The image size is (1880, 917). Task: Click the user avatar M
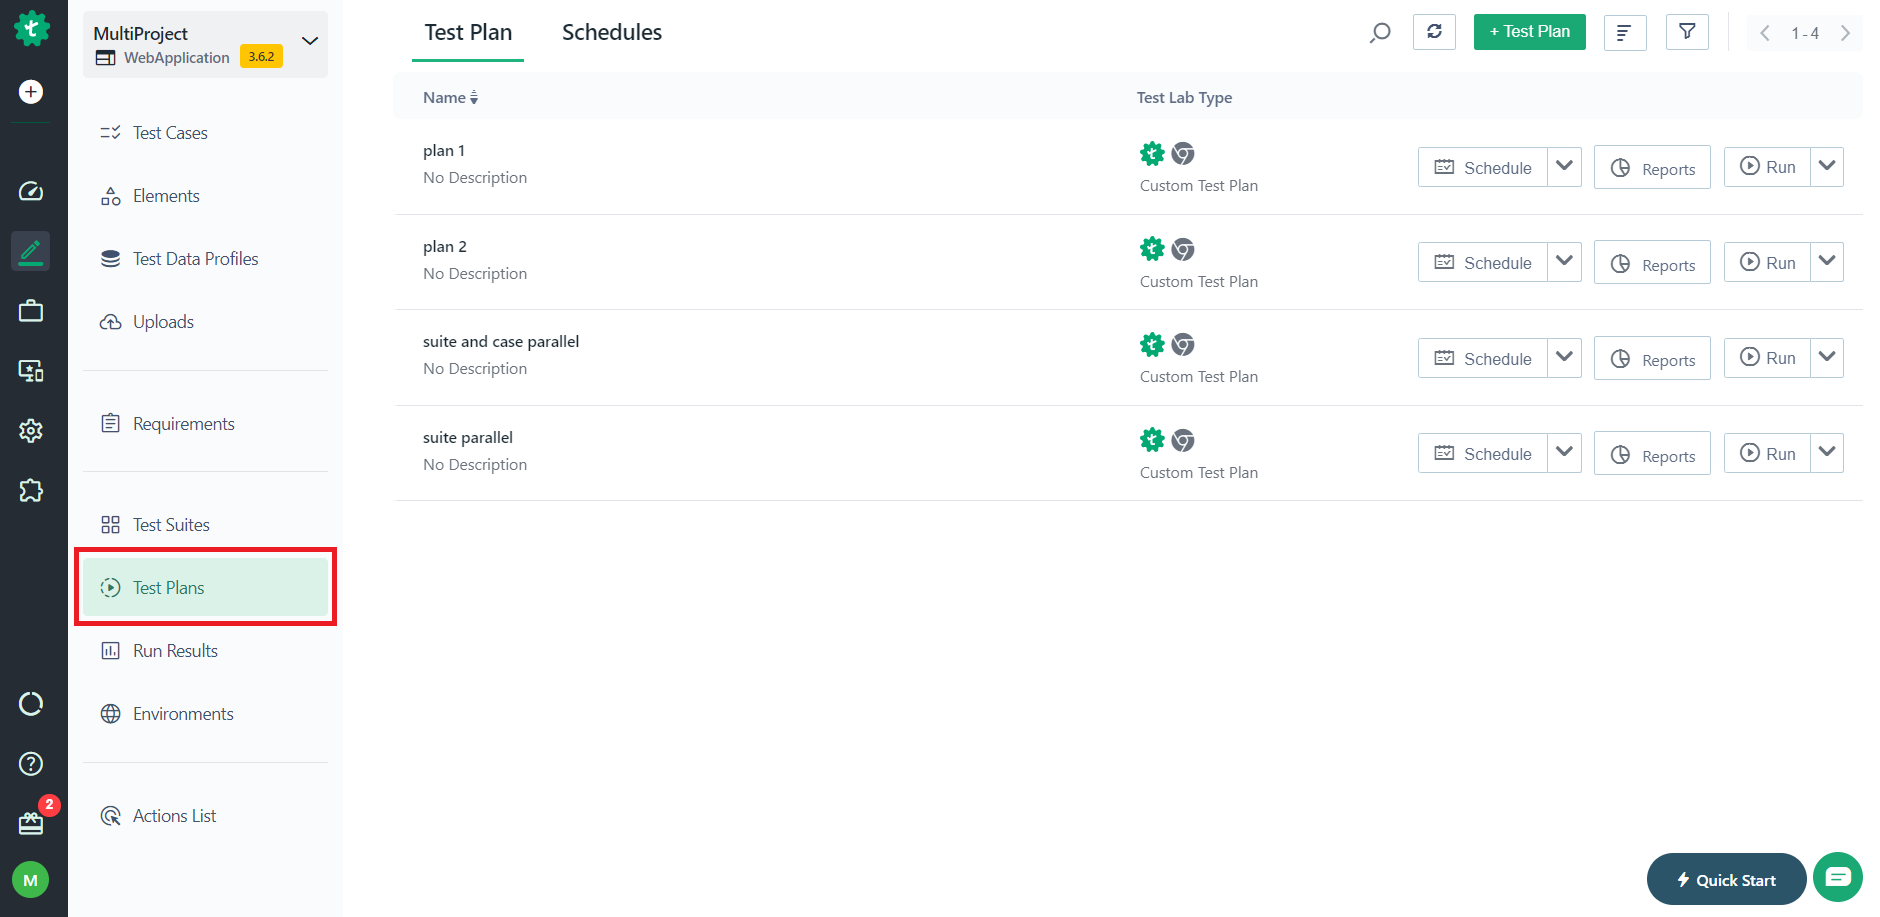point(31,880)
